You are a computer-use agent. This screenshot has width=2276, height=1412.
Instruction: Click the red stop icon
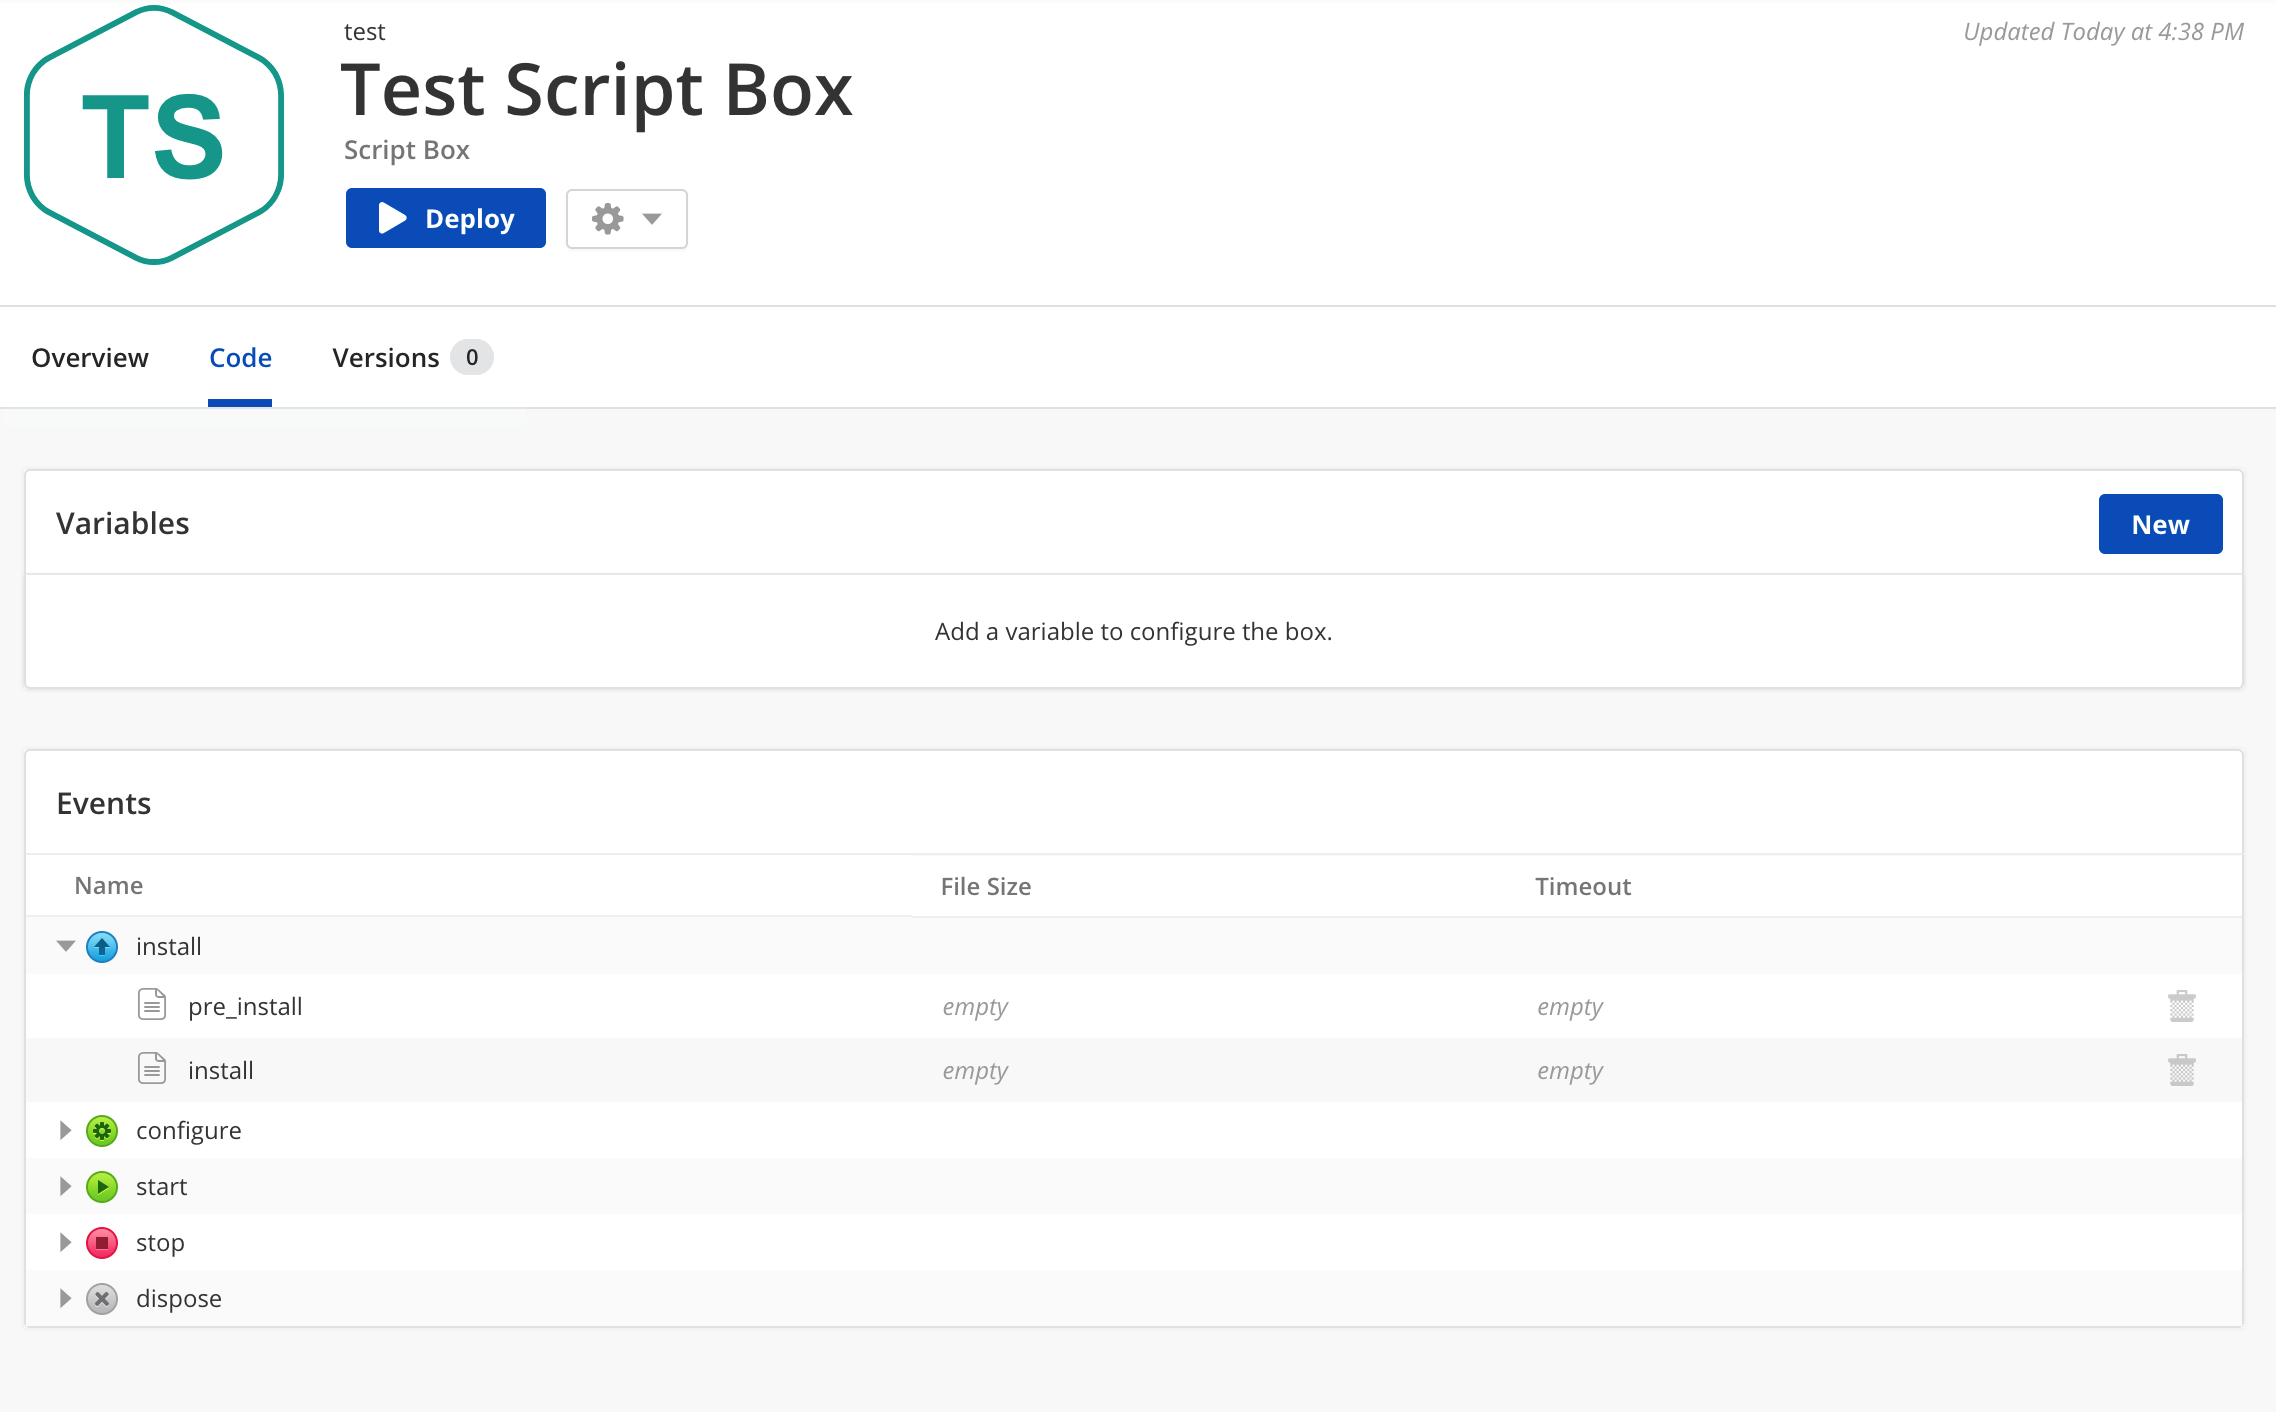tap(102, 1243)
